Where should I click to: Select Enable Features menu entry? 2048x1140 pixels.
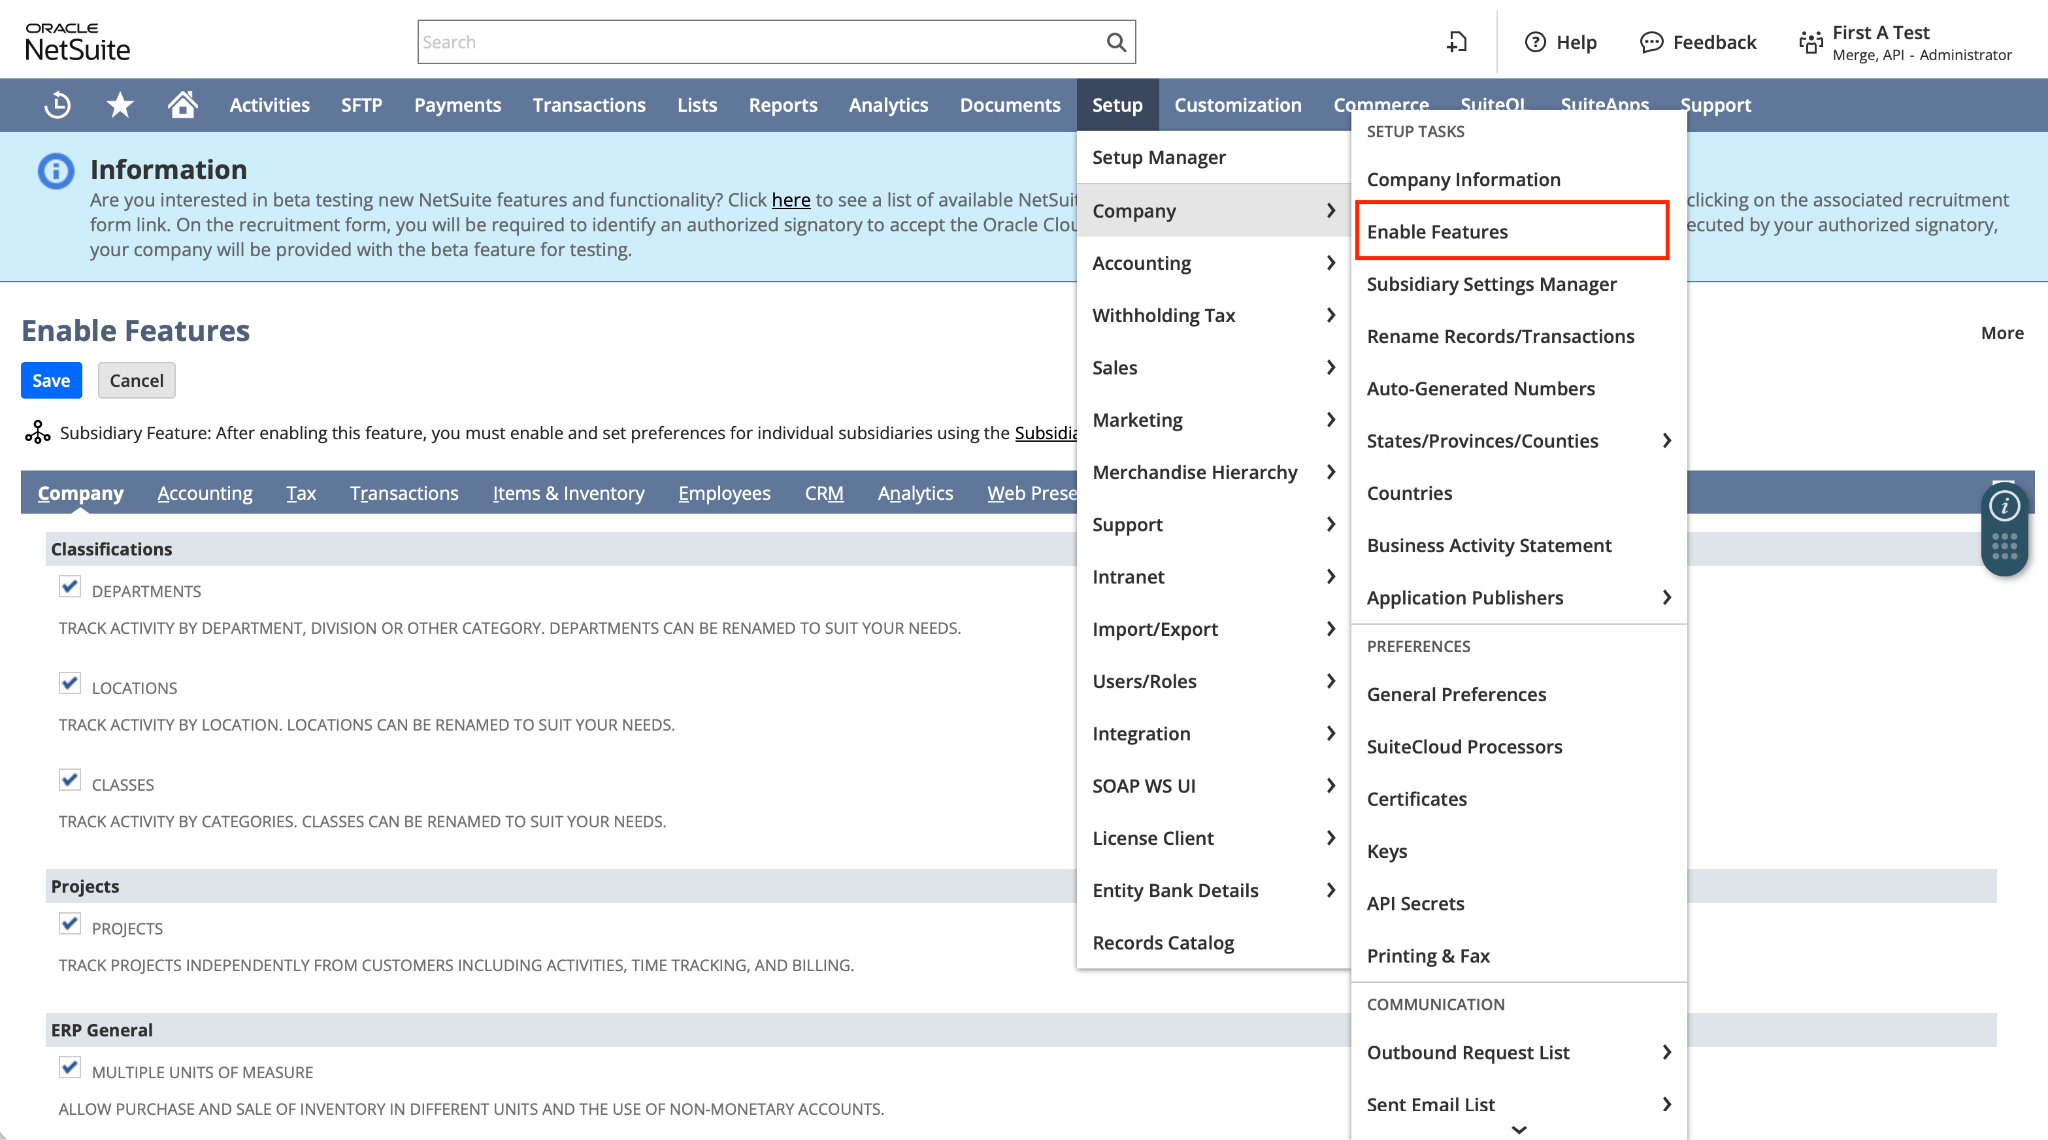[x=1512, y=231]
